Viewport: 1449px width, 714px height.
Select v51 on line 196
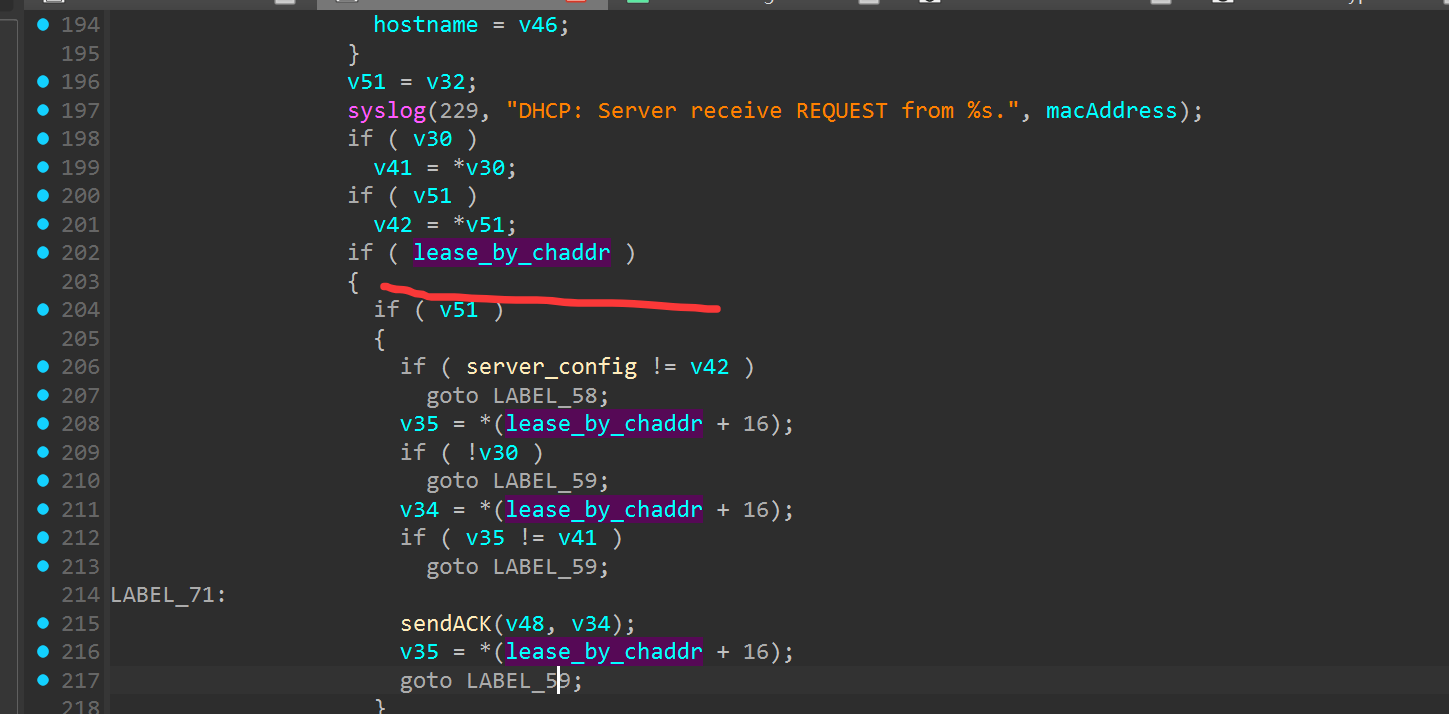click(367, 82)
